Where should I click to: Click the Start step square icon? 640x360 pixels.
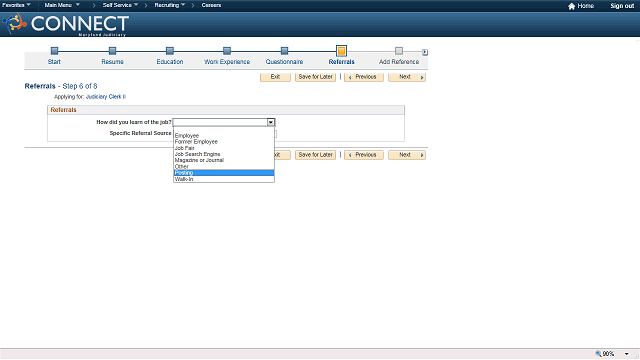[x=54, y=51]
